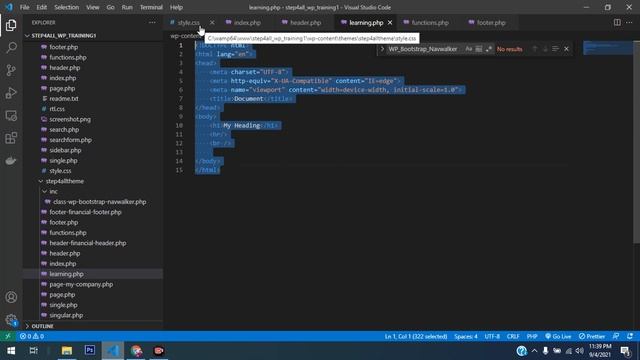The width and height of the screenshot is (640, 360).
Task: Open the errors and warnings count
Action: [x=32, y=336]
